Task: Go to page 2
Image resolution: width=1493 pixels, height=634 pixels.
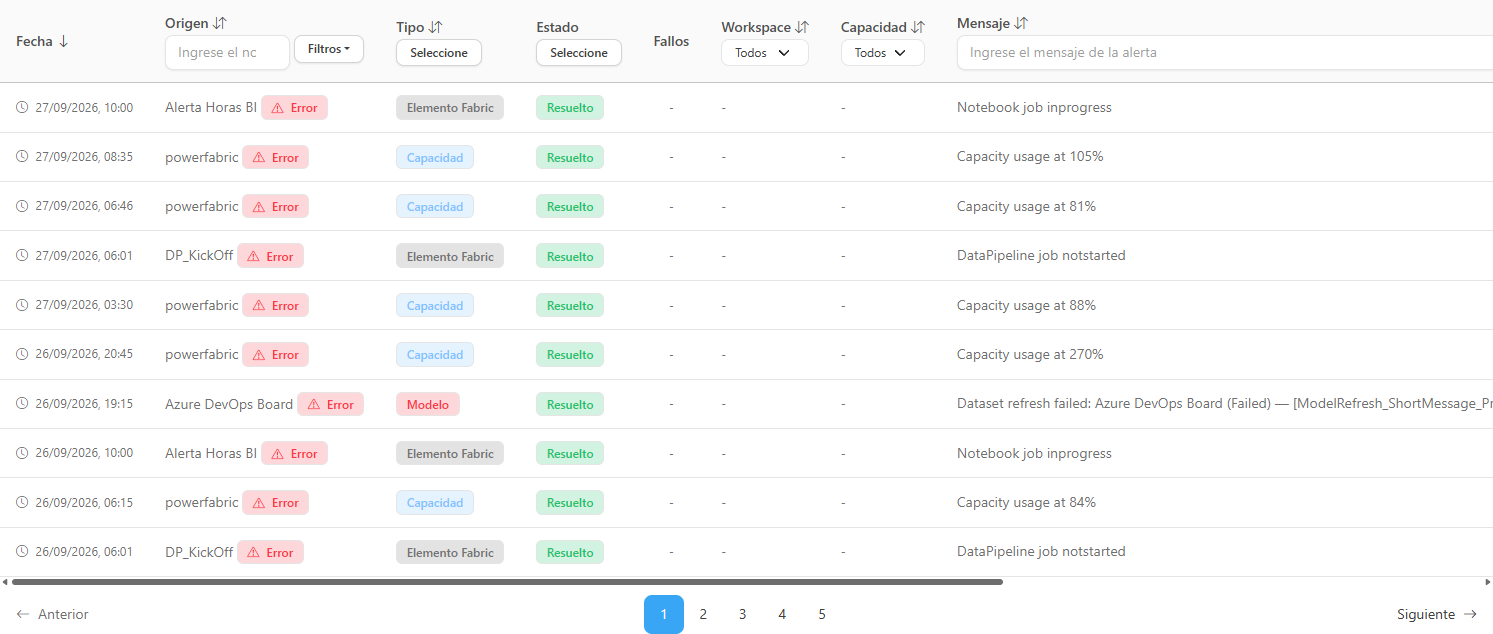Action: coord(703,614)
